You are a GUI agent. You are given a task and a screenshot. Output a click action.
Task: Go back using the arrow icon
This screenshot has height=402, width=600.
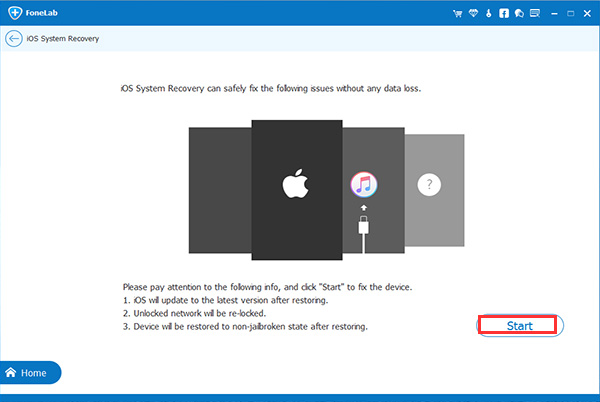(14, 39)
